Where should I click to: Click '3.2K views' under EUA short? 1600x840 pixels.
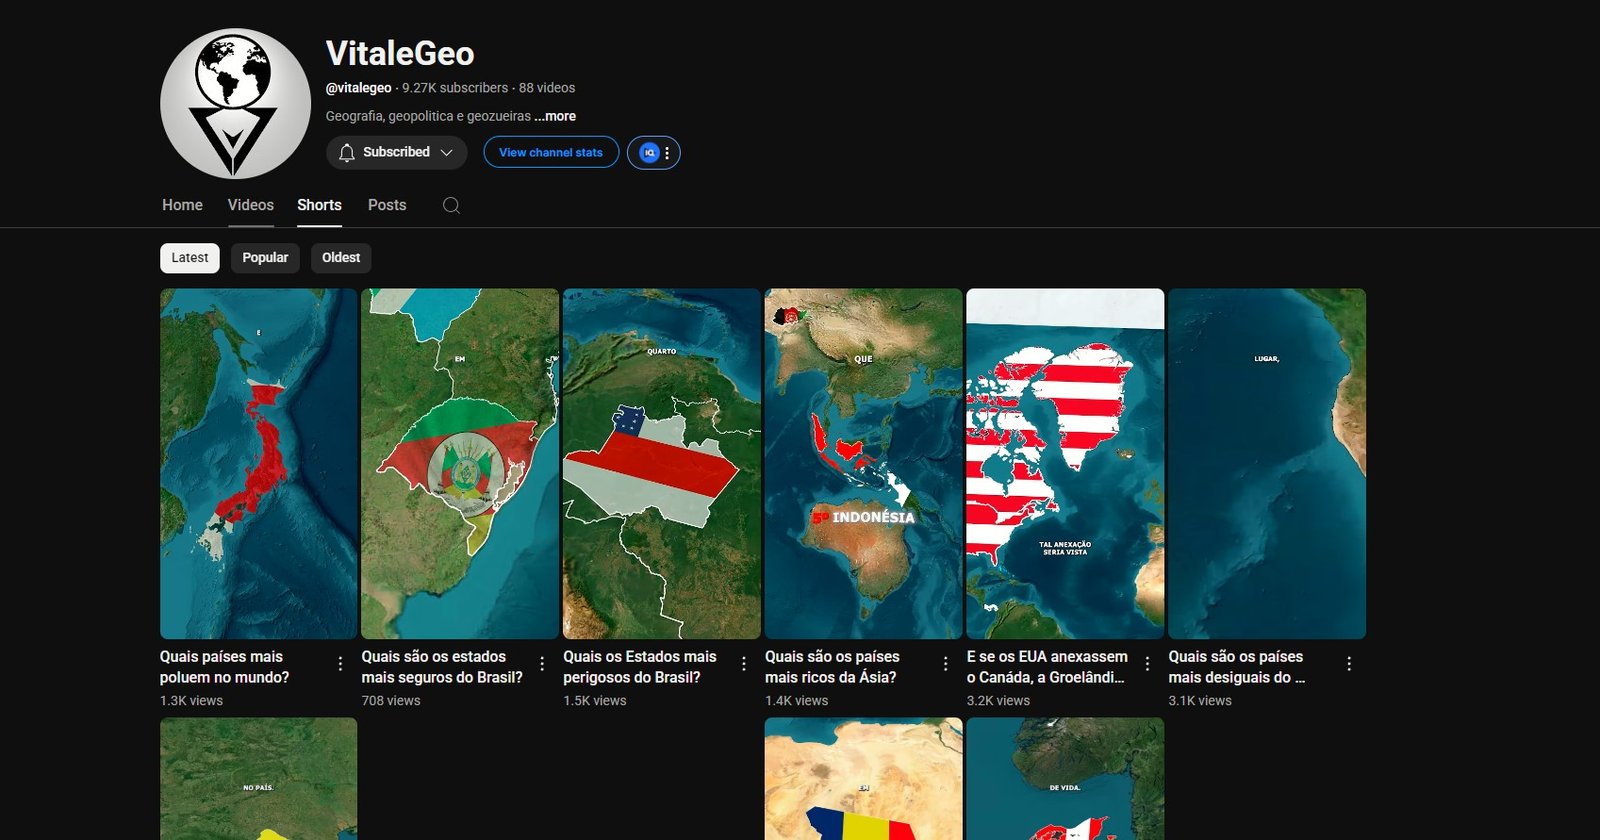coord(998,701)
